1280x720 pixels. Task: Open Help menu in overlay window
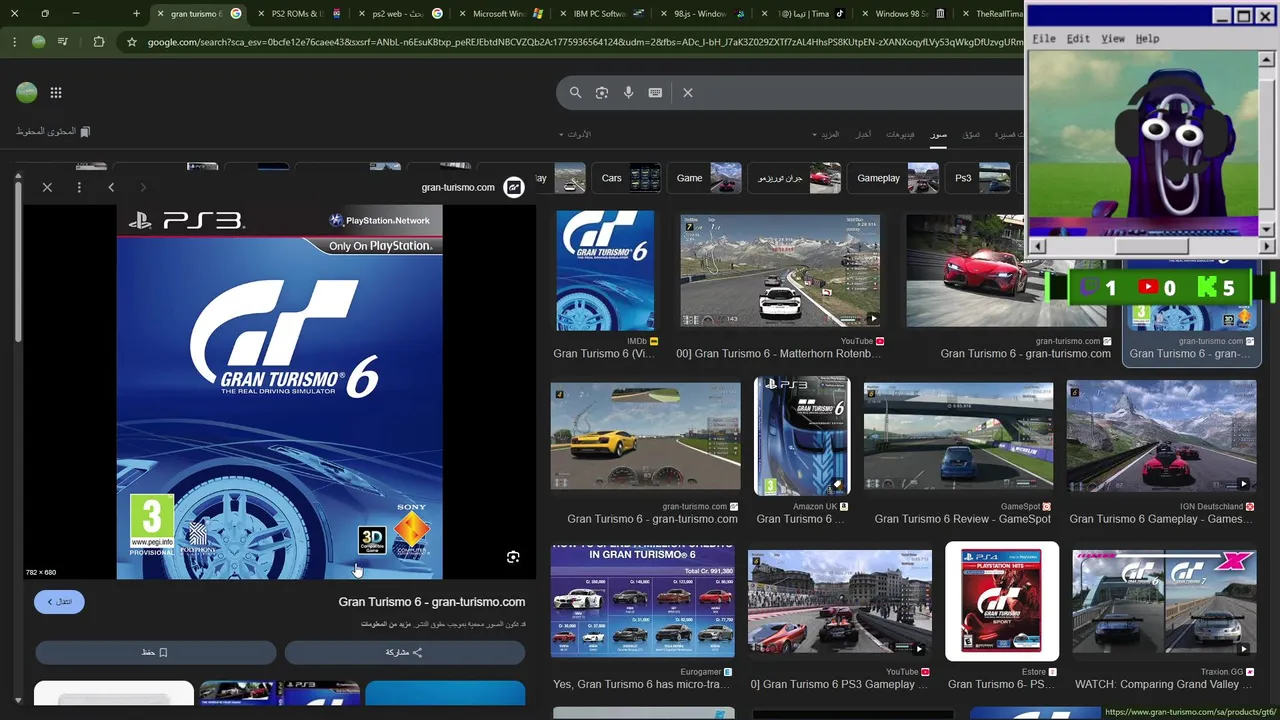pyautogui.click(x=1147, y=38)
